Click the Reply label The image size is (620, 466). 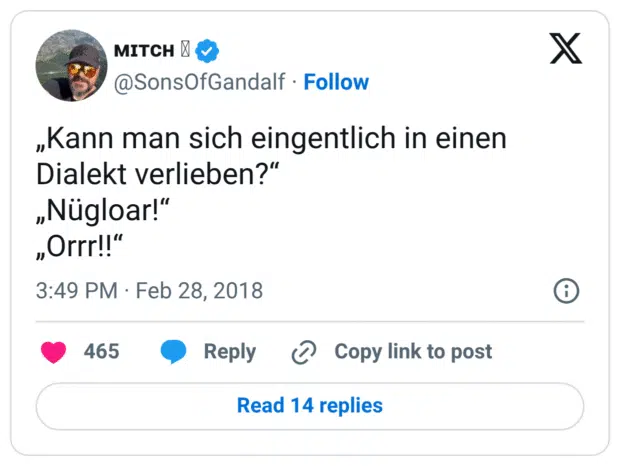click(229, 351)
